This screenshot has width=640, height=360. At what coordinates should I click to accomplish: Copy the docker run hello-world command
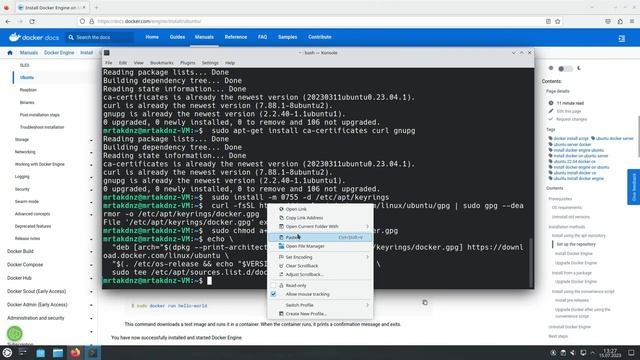[x=425, y=302]
